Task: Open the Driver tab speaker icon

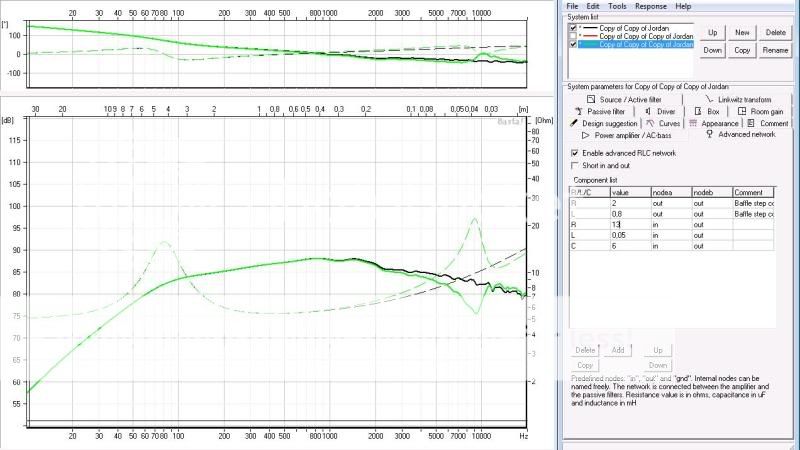Action: pyautogui.click(x=647, y=111)
